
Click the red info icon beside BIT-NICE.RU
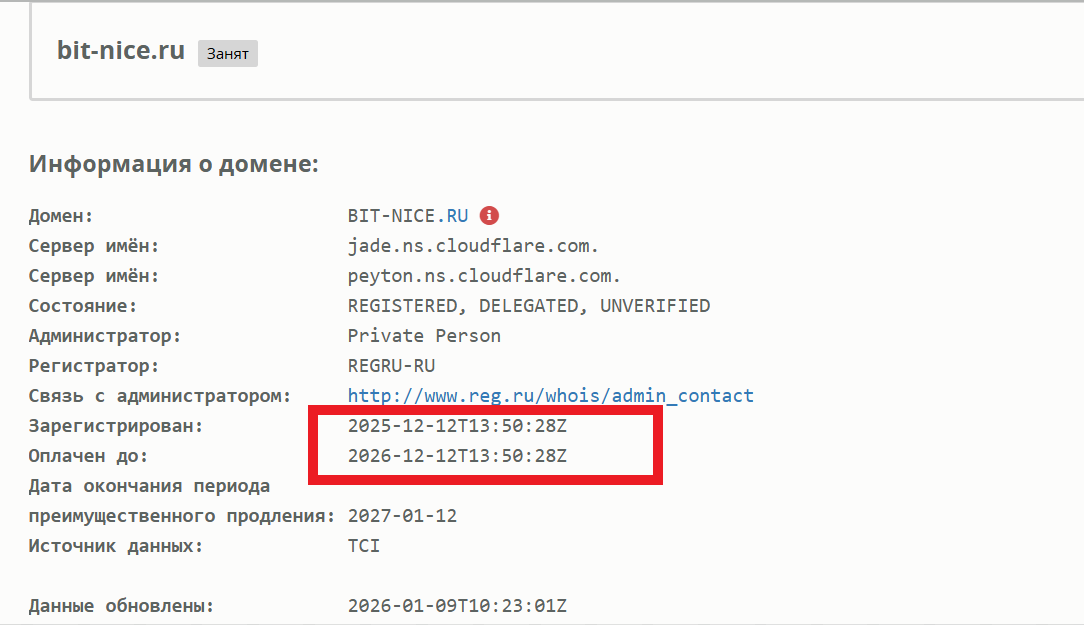tap(489, 215)
